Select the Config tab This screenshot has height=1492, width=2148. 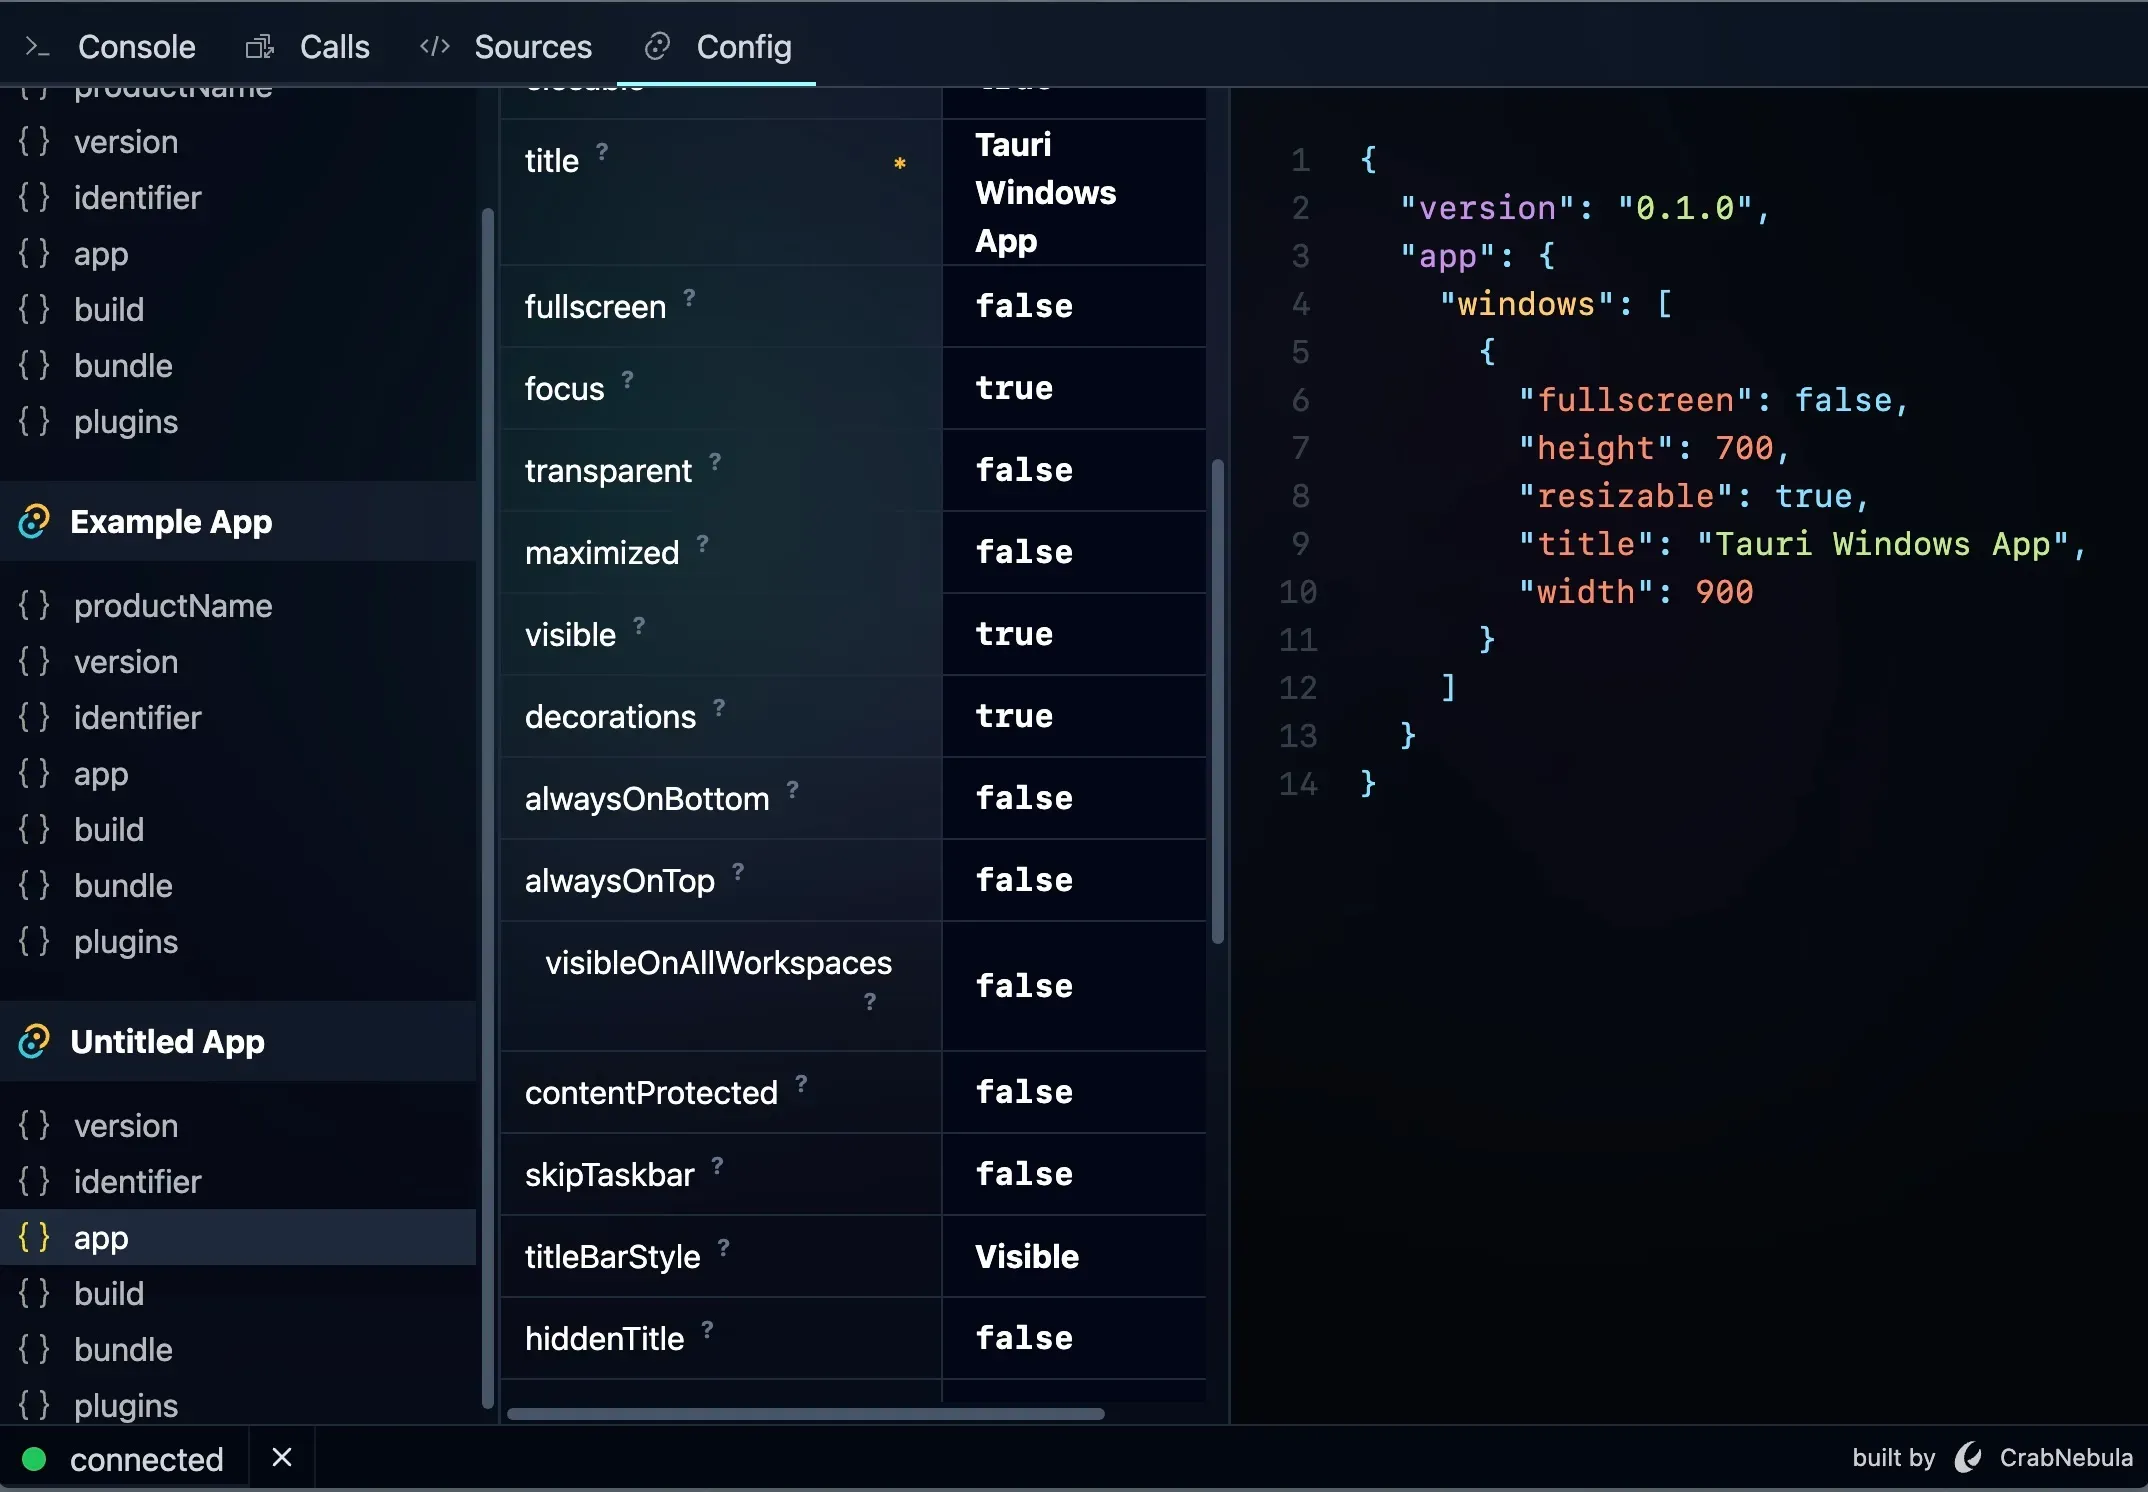coord(717,46)
